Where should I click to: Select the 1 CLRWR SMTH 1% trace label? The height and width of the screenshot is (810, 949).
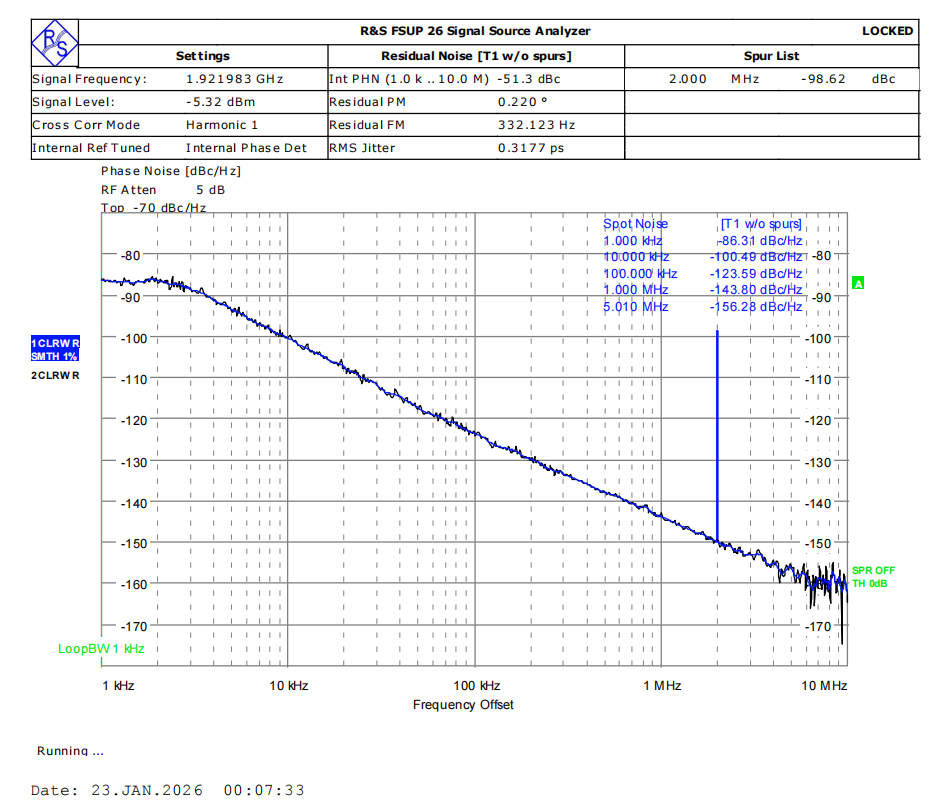point(55,349)
